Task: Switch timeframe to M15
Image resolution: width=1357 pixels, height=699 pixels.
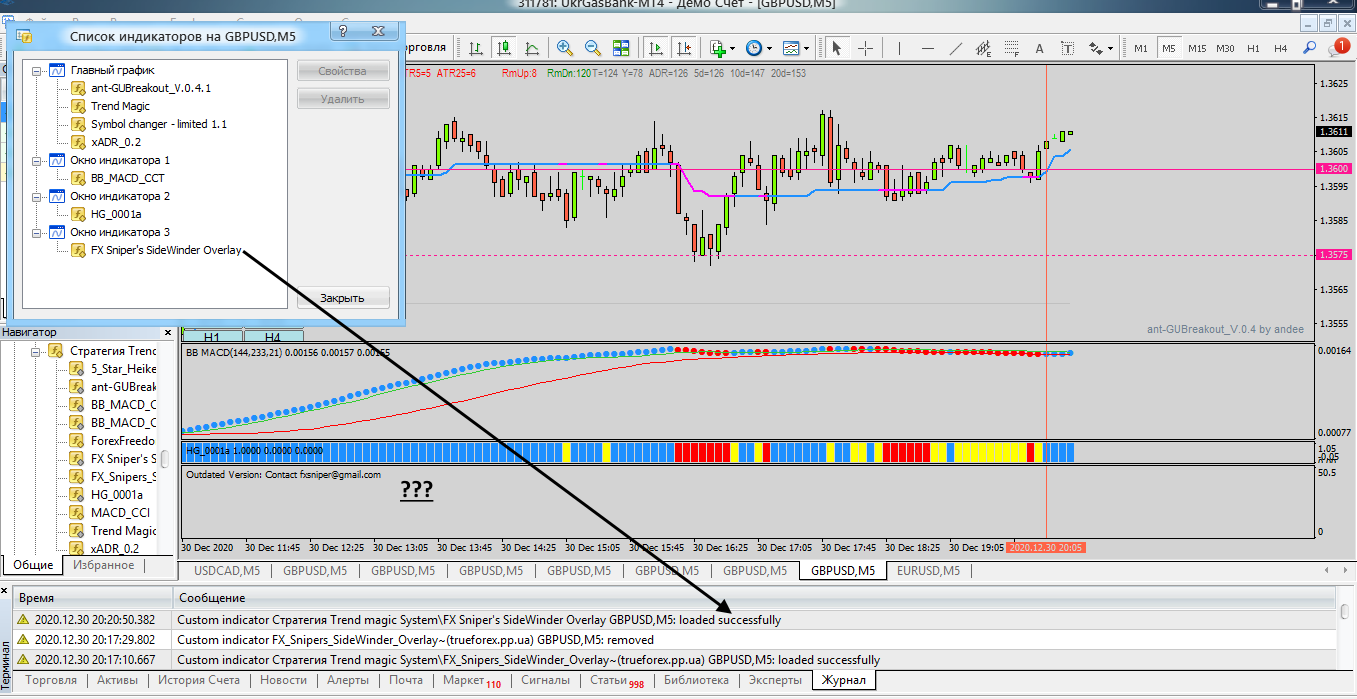Action: (1196, 48)
